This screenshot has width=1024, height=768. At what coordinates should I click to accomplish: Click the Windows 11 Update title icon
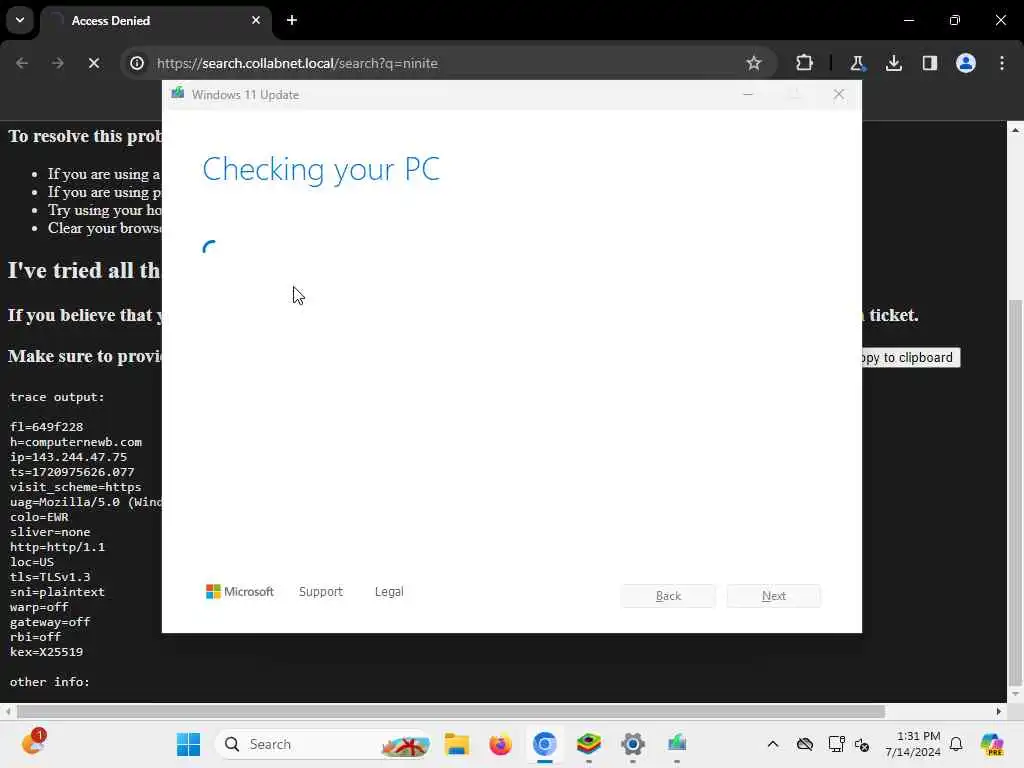tap(178, 93)
